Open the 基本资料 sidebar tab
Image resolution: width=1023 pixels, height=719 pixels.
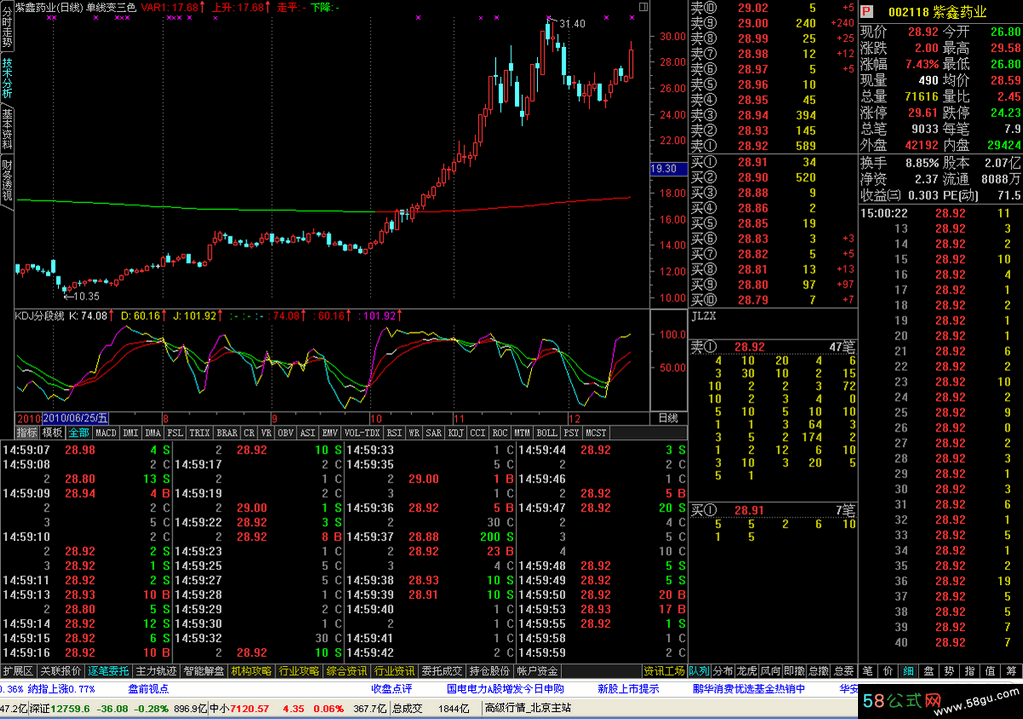click(x=7, y=129)
